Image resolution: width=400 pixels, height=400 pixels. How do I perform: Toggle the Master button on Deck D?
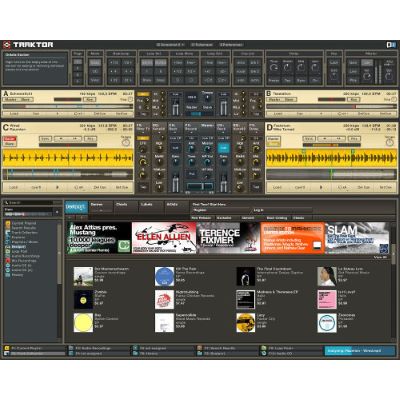click(x=273, y=138)
